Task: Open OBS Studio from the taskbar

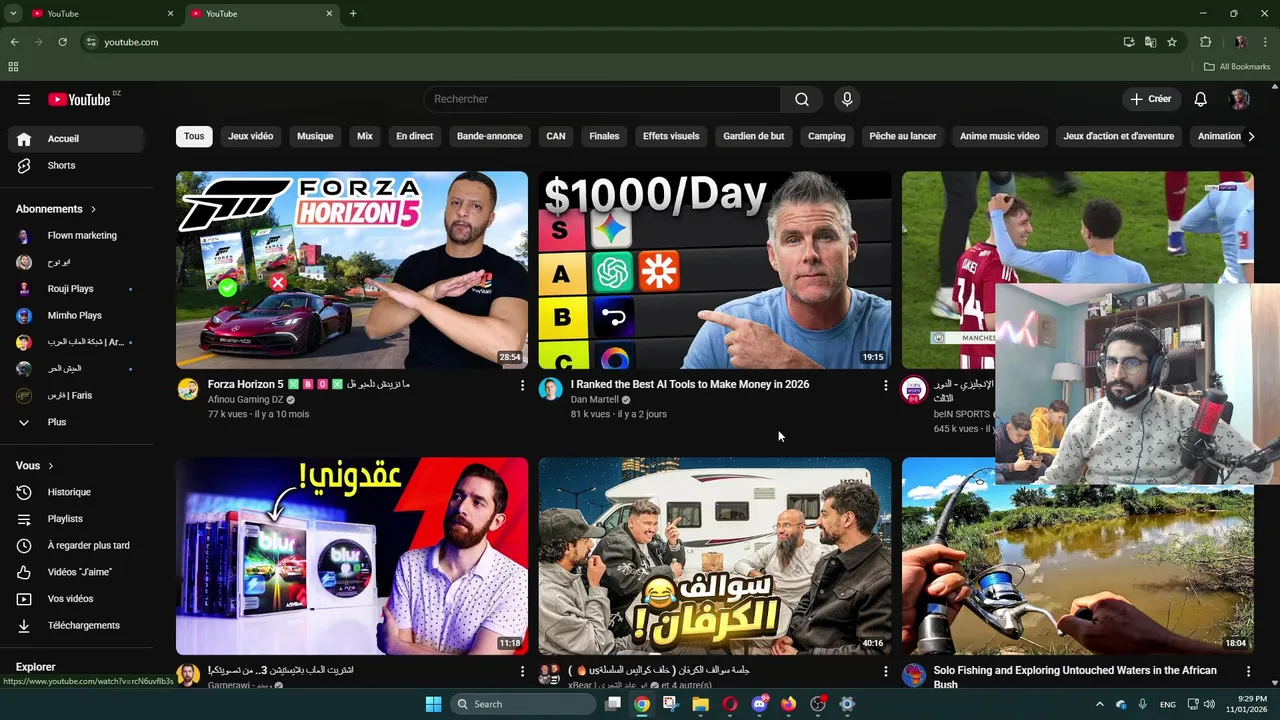Action: (x=818, y=704)
